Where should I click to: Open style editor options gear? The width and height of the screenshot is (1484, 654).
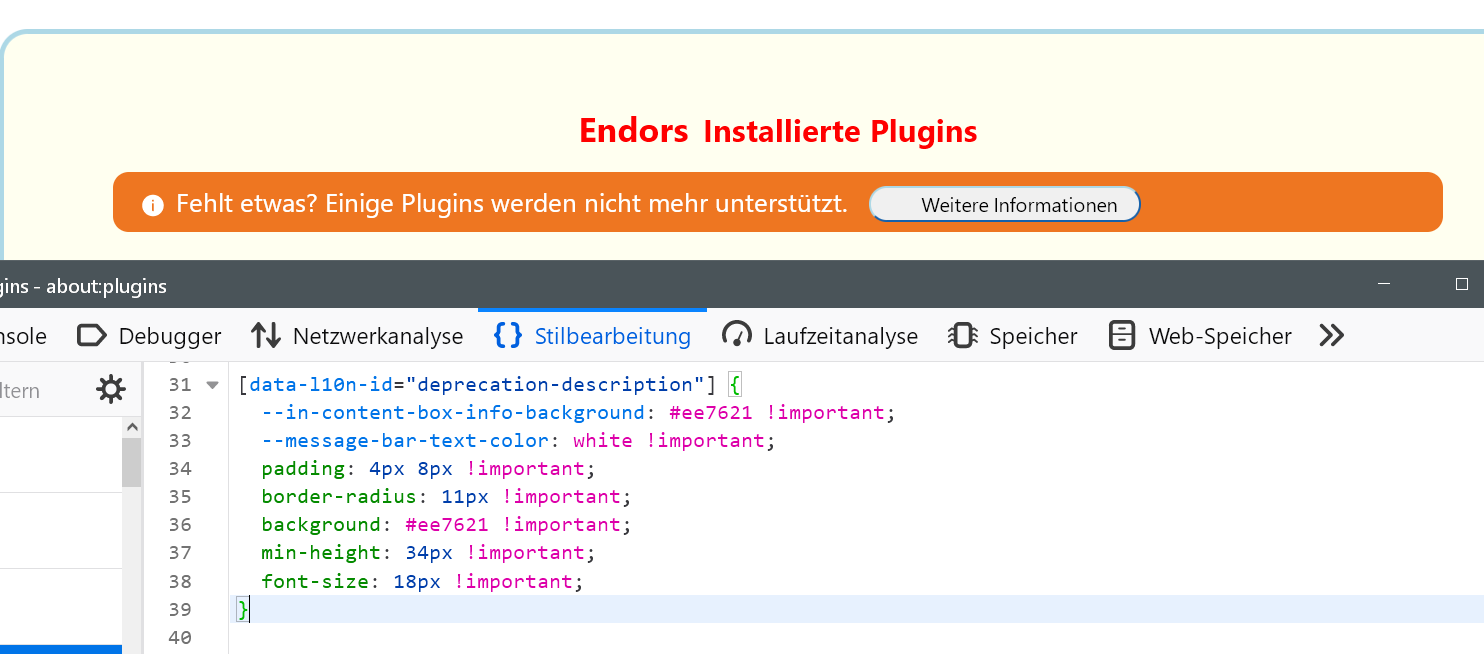point(111,390)
